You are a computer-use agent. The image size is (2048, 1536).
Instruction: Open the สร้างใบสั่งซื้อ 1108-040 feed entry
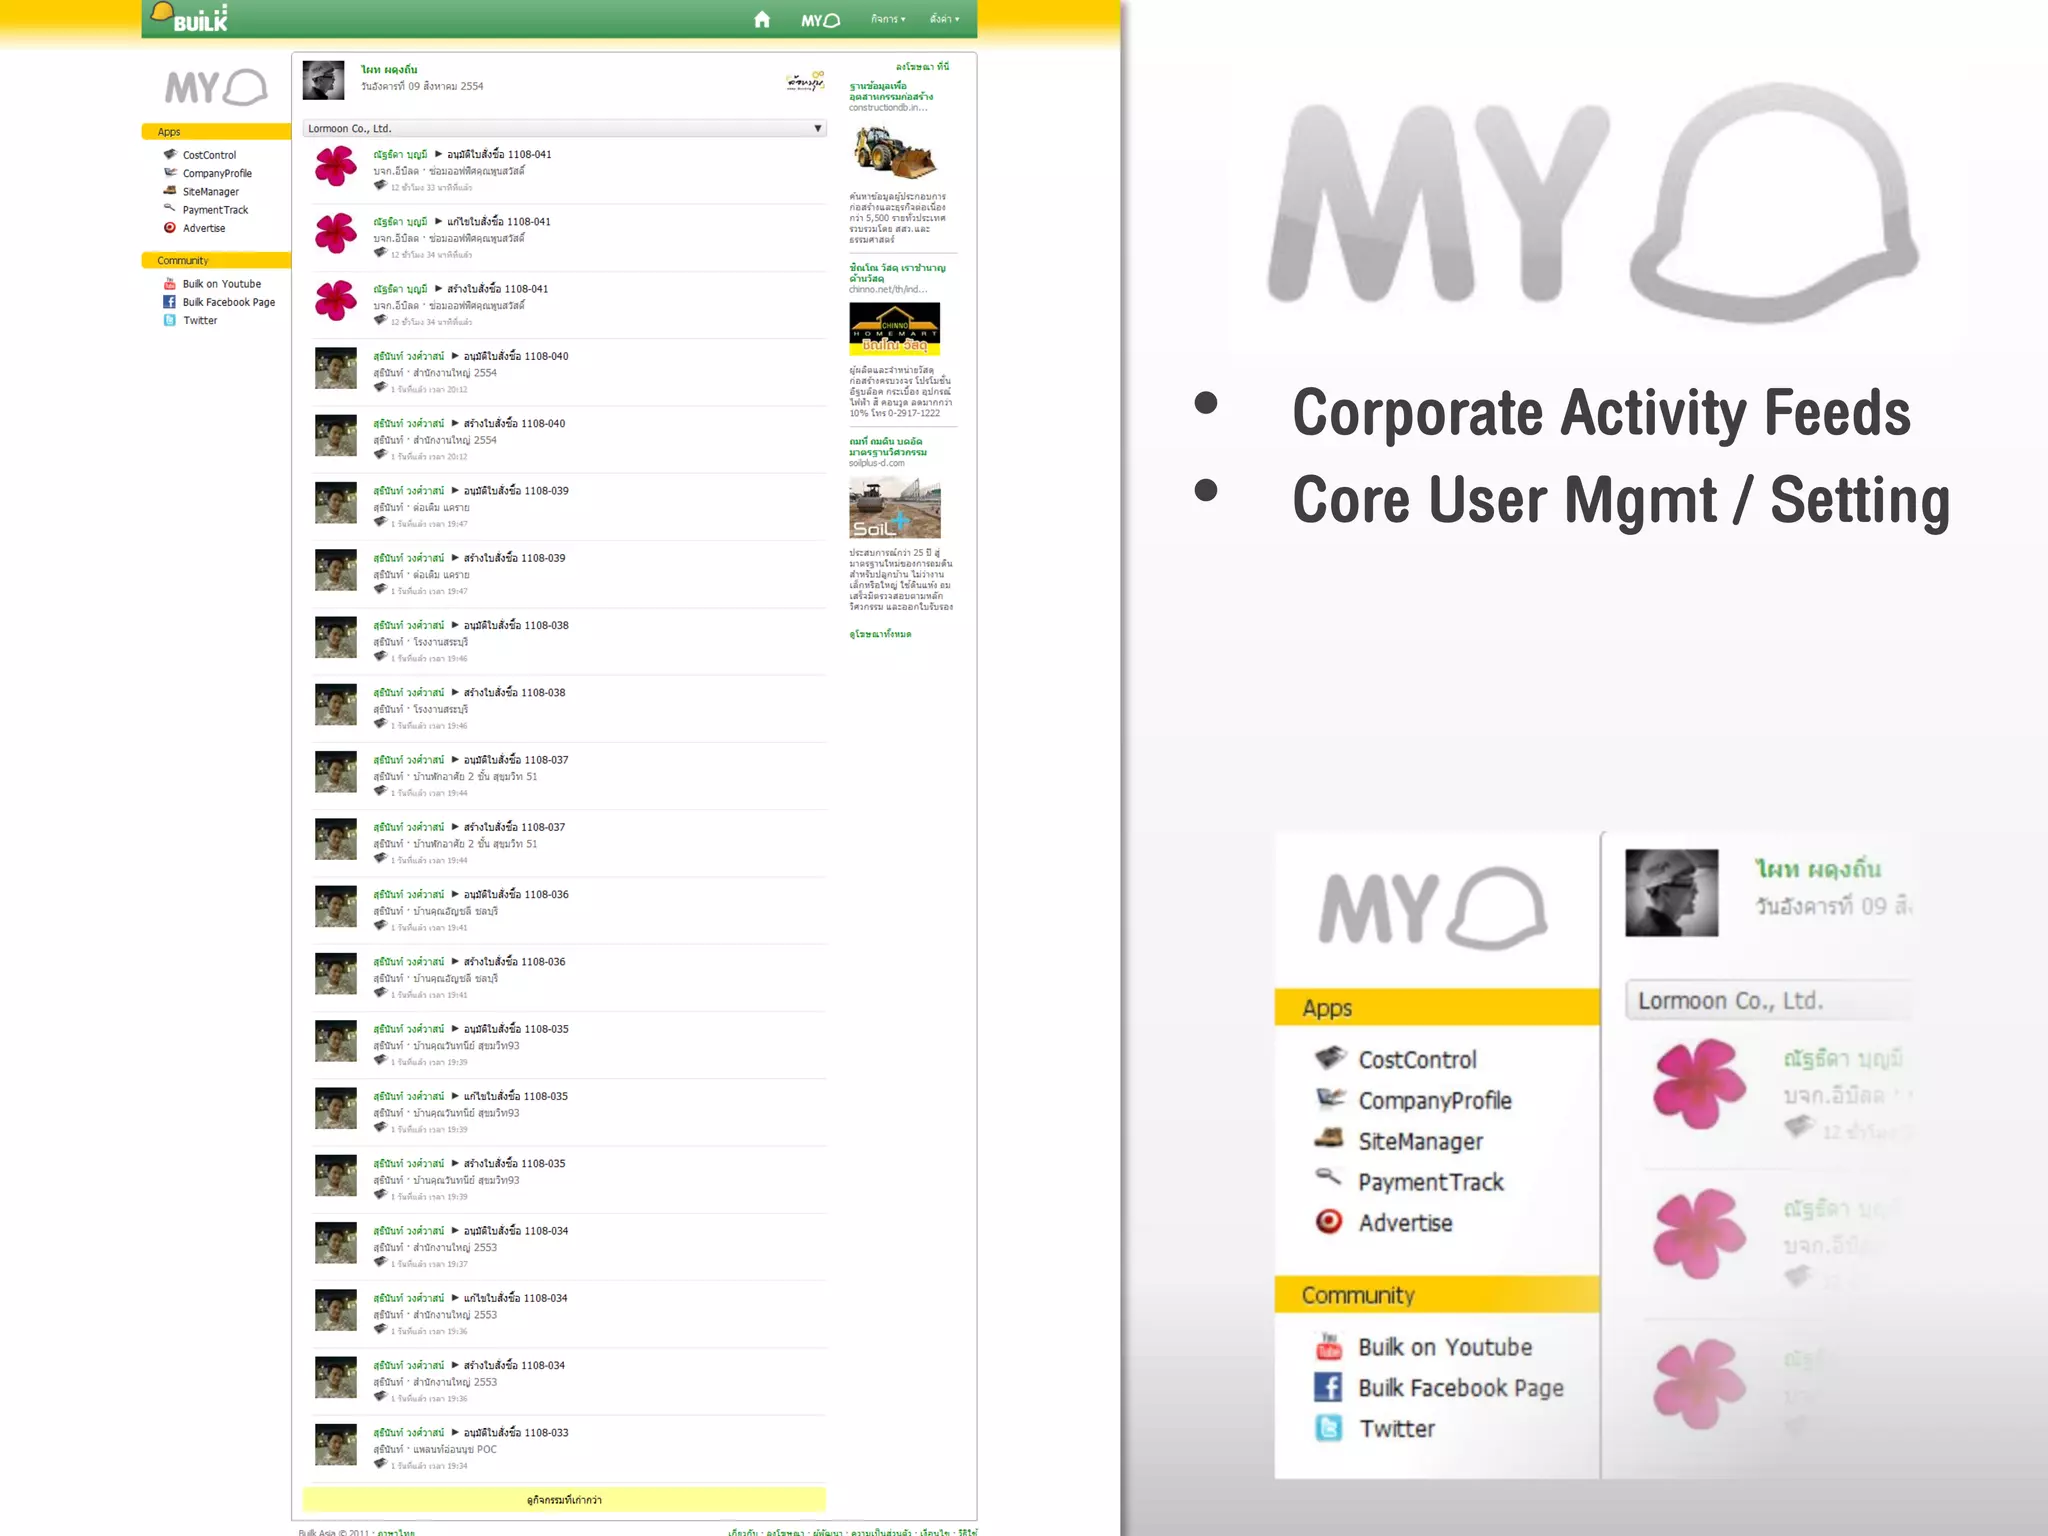tap(514, 423)
